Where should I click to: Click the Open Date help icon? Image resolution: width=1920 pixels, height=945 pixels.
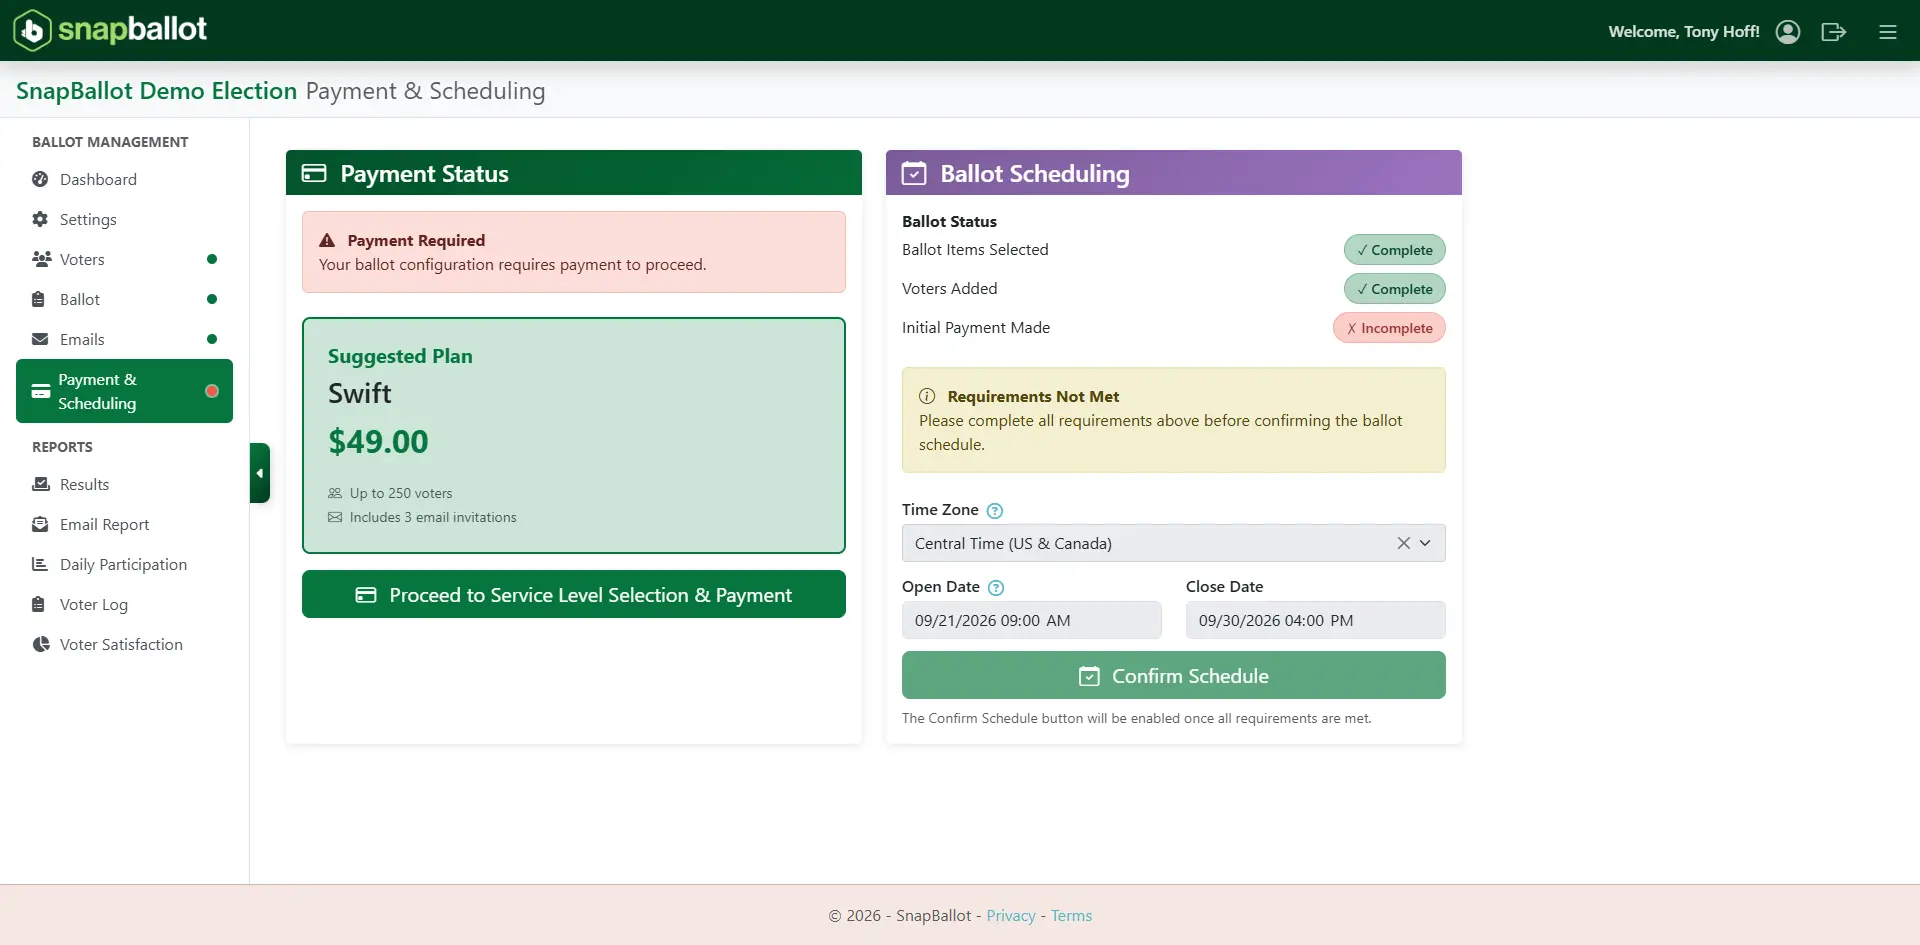point(996,588)
